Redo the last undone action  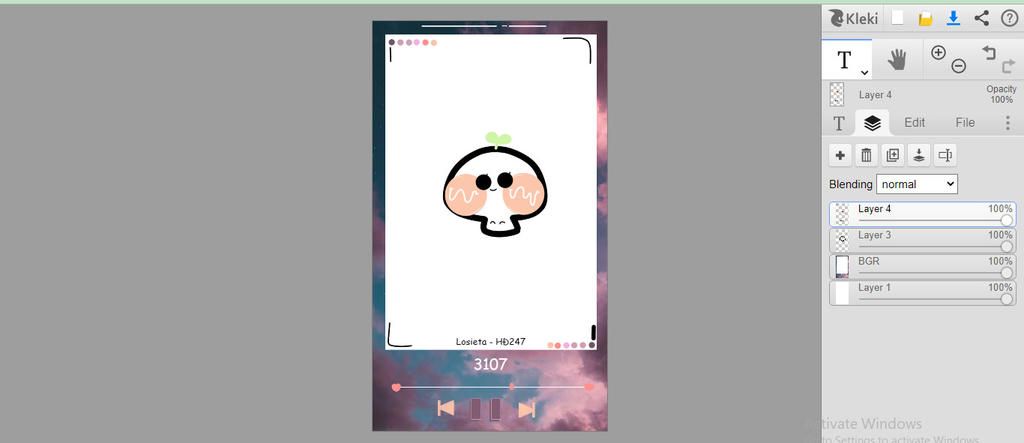[1009, 66]
